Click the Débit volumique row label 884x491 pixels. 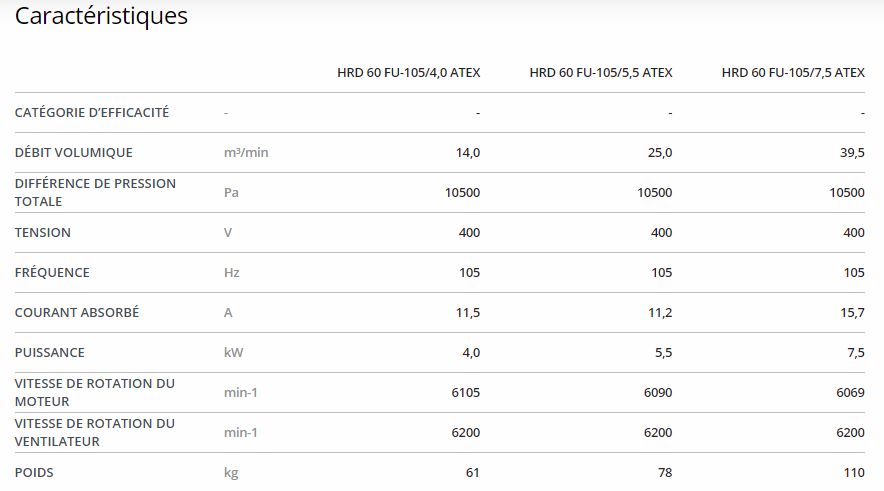coord(73,152)
